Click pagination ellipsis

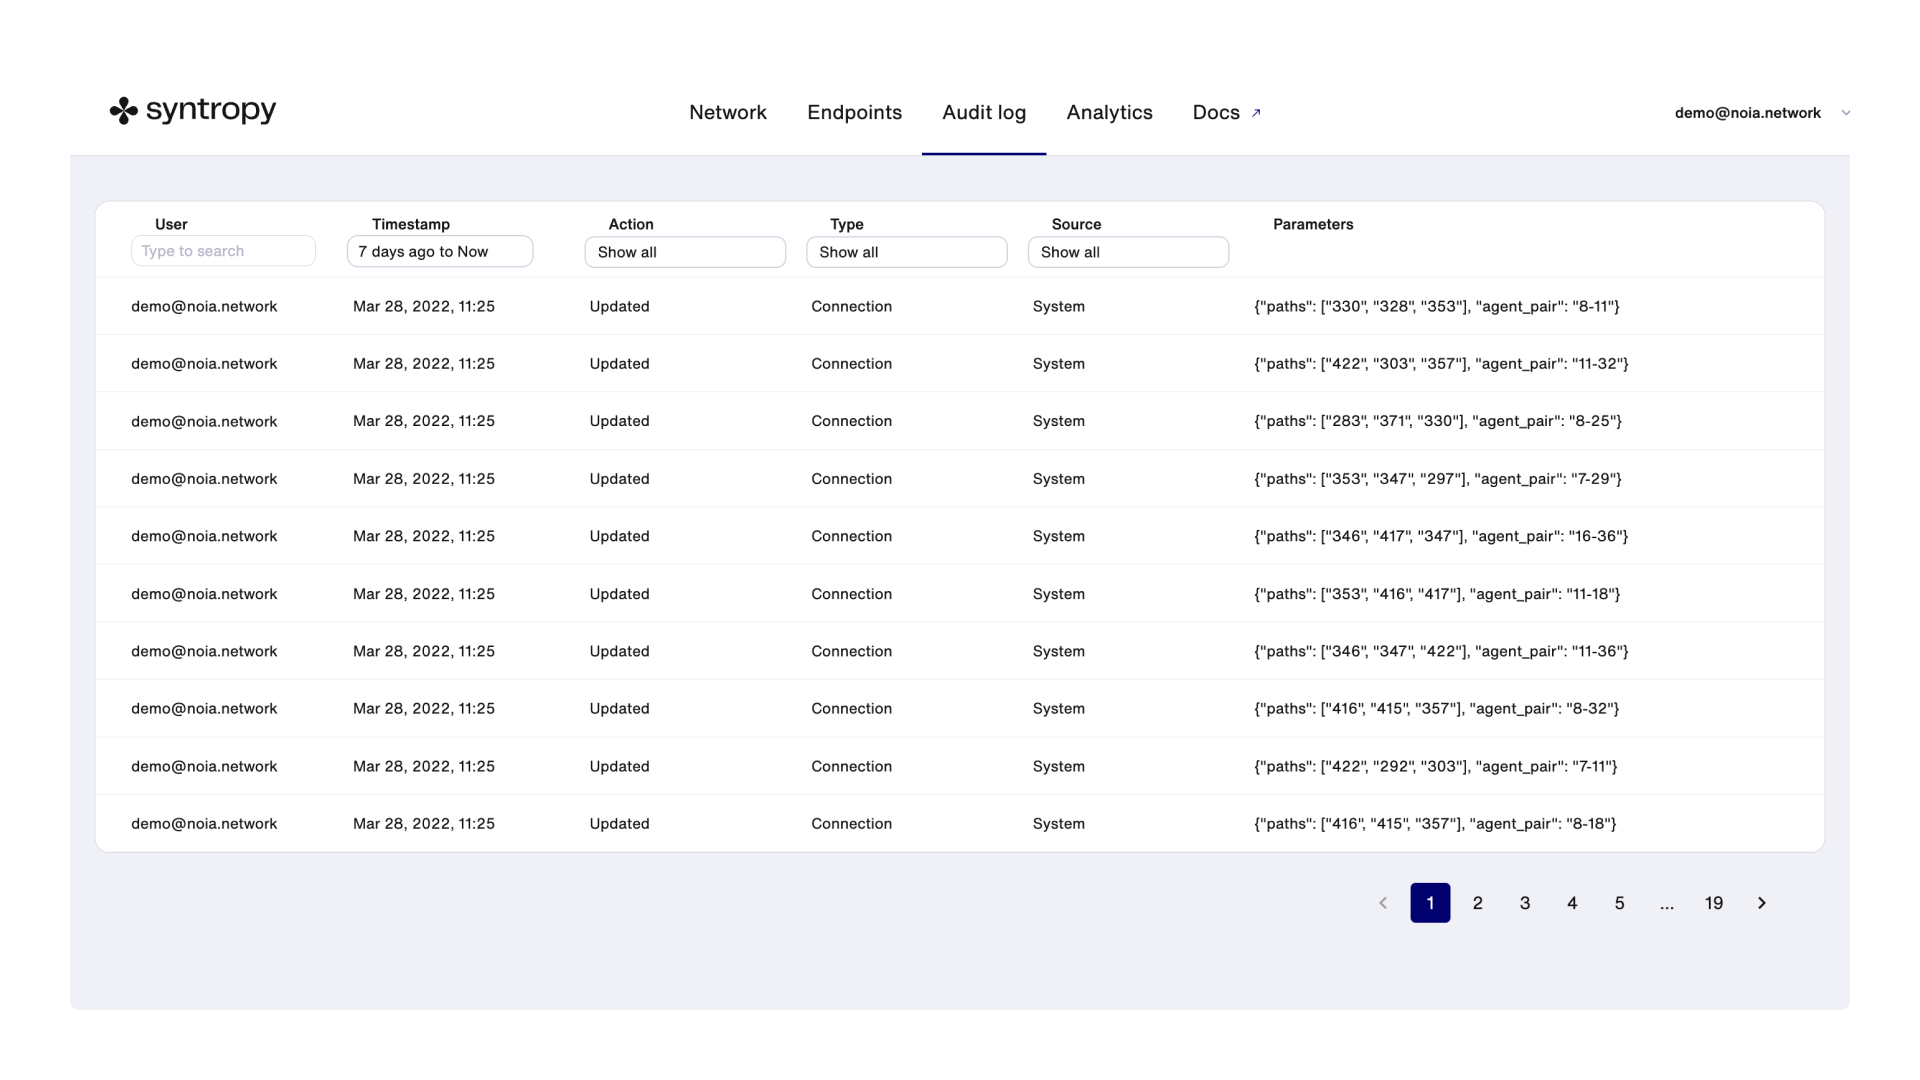click(1666, 903)
